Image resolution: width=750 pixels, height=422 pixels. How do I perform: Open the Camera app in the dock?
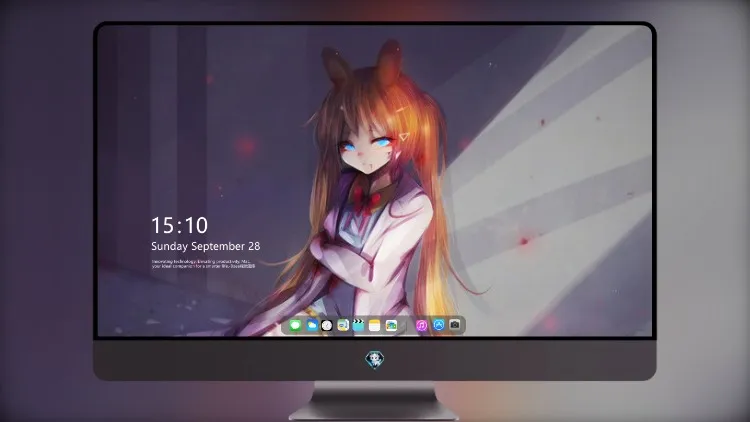pos(455,325)
